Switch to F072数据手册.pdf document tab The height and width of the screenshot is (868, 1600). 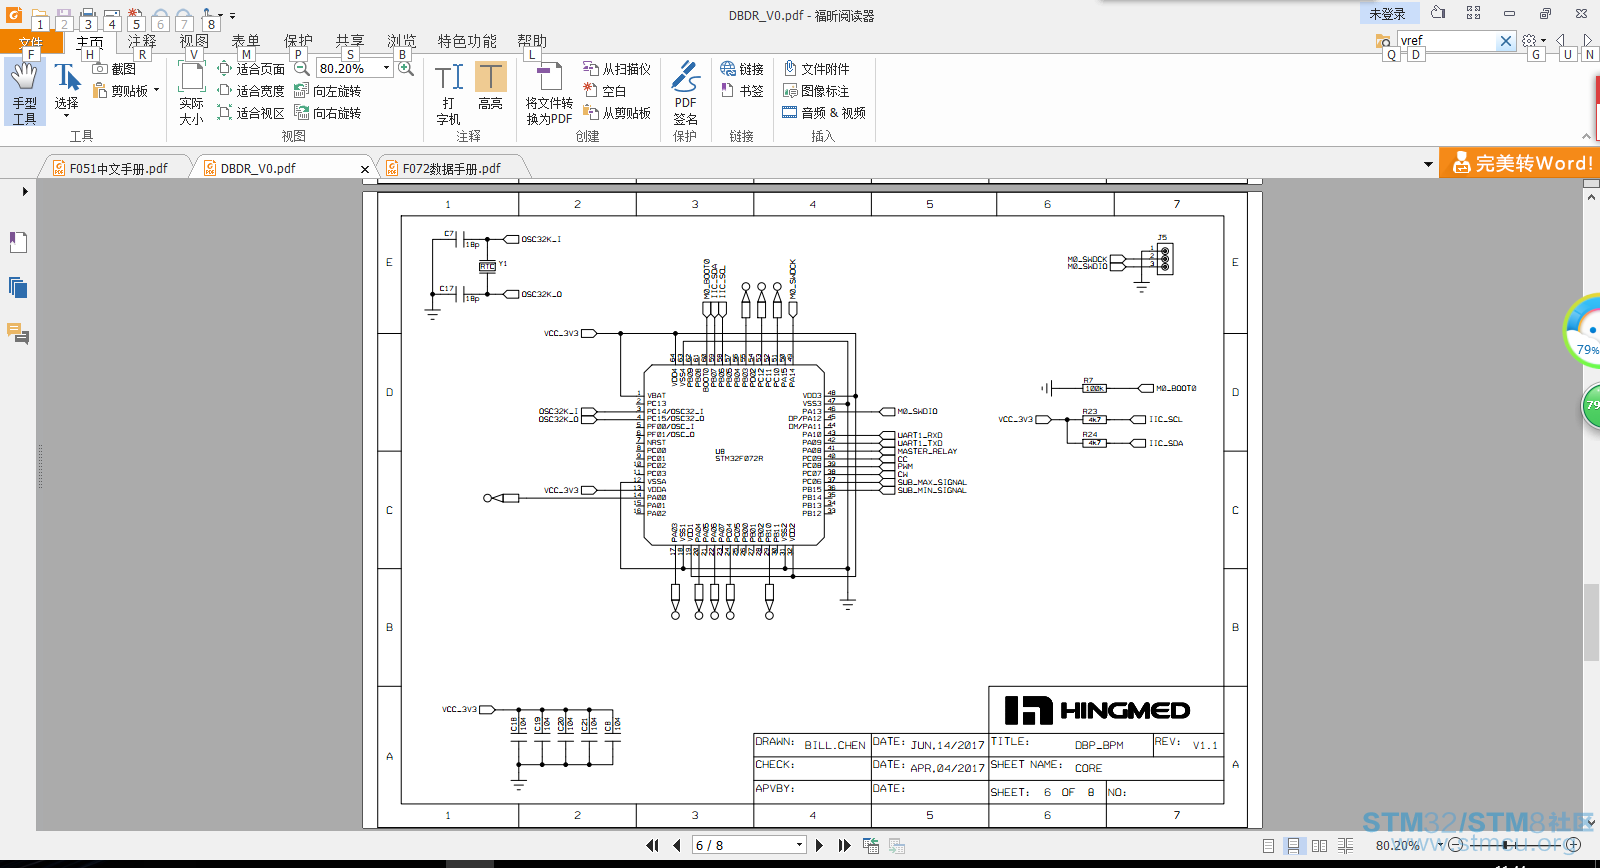click(451, 168)
